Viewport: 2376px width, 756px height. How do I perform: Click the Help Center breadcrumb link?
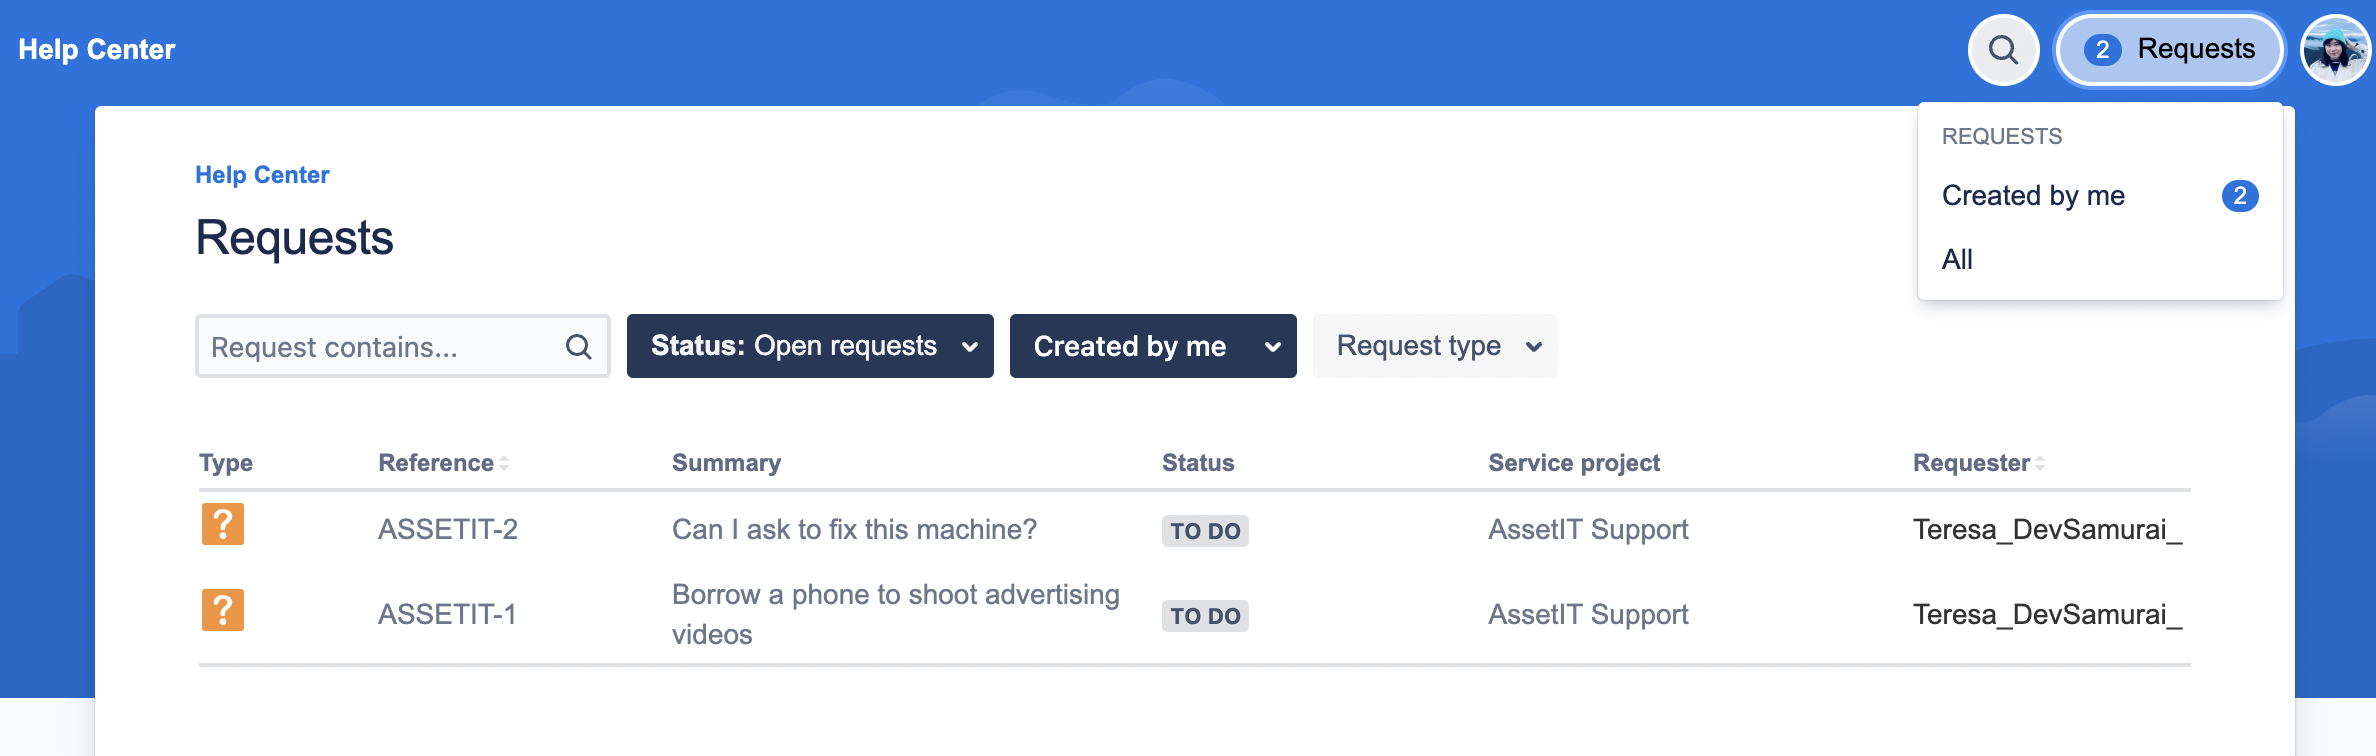[262, 175]
